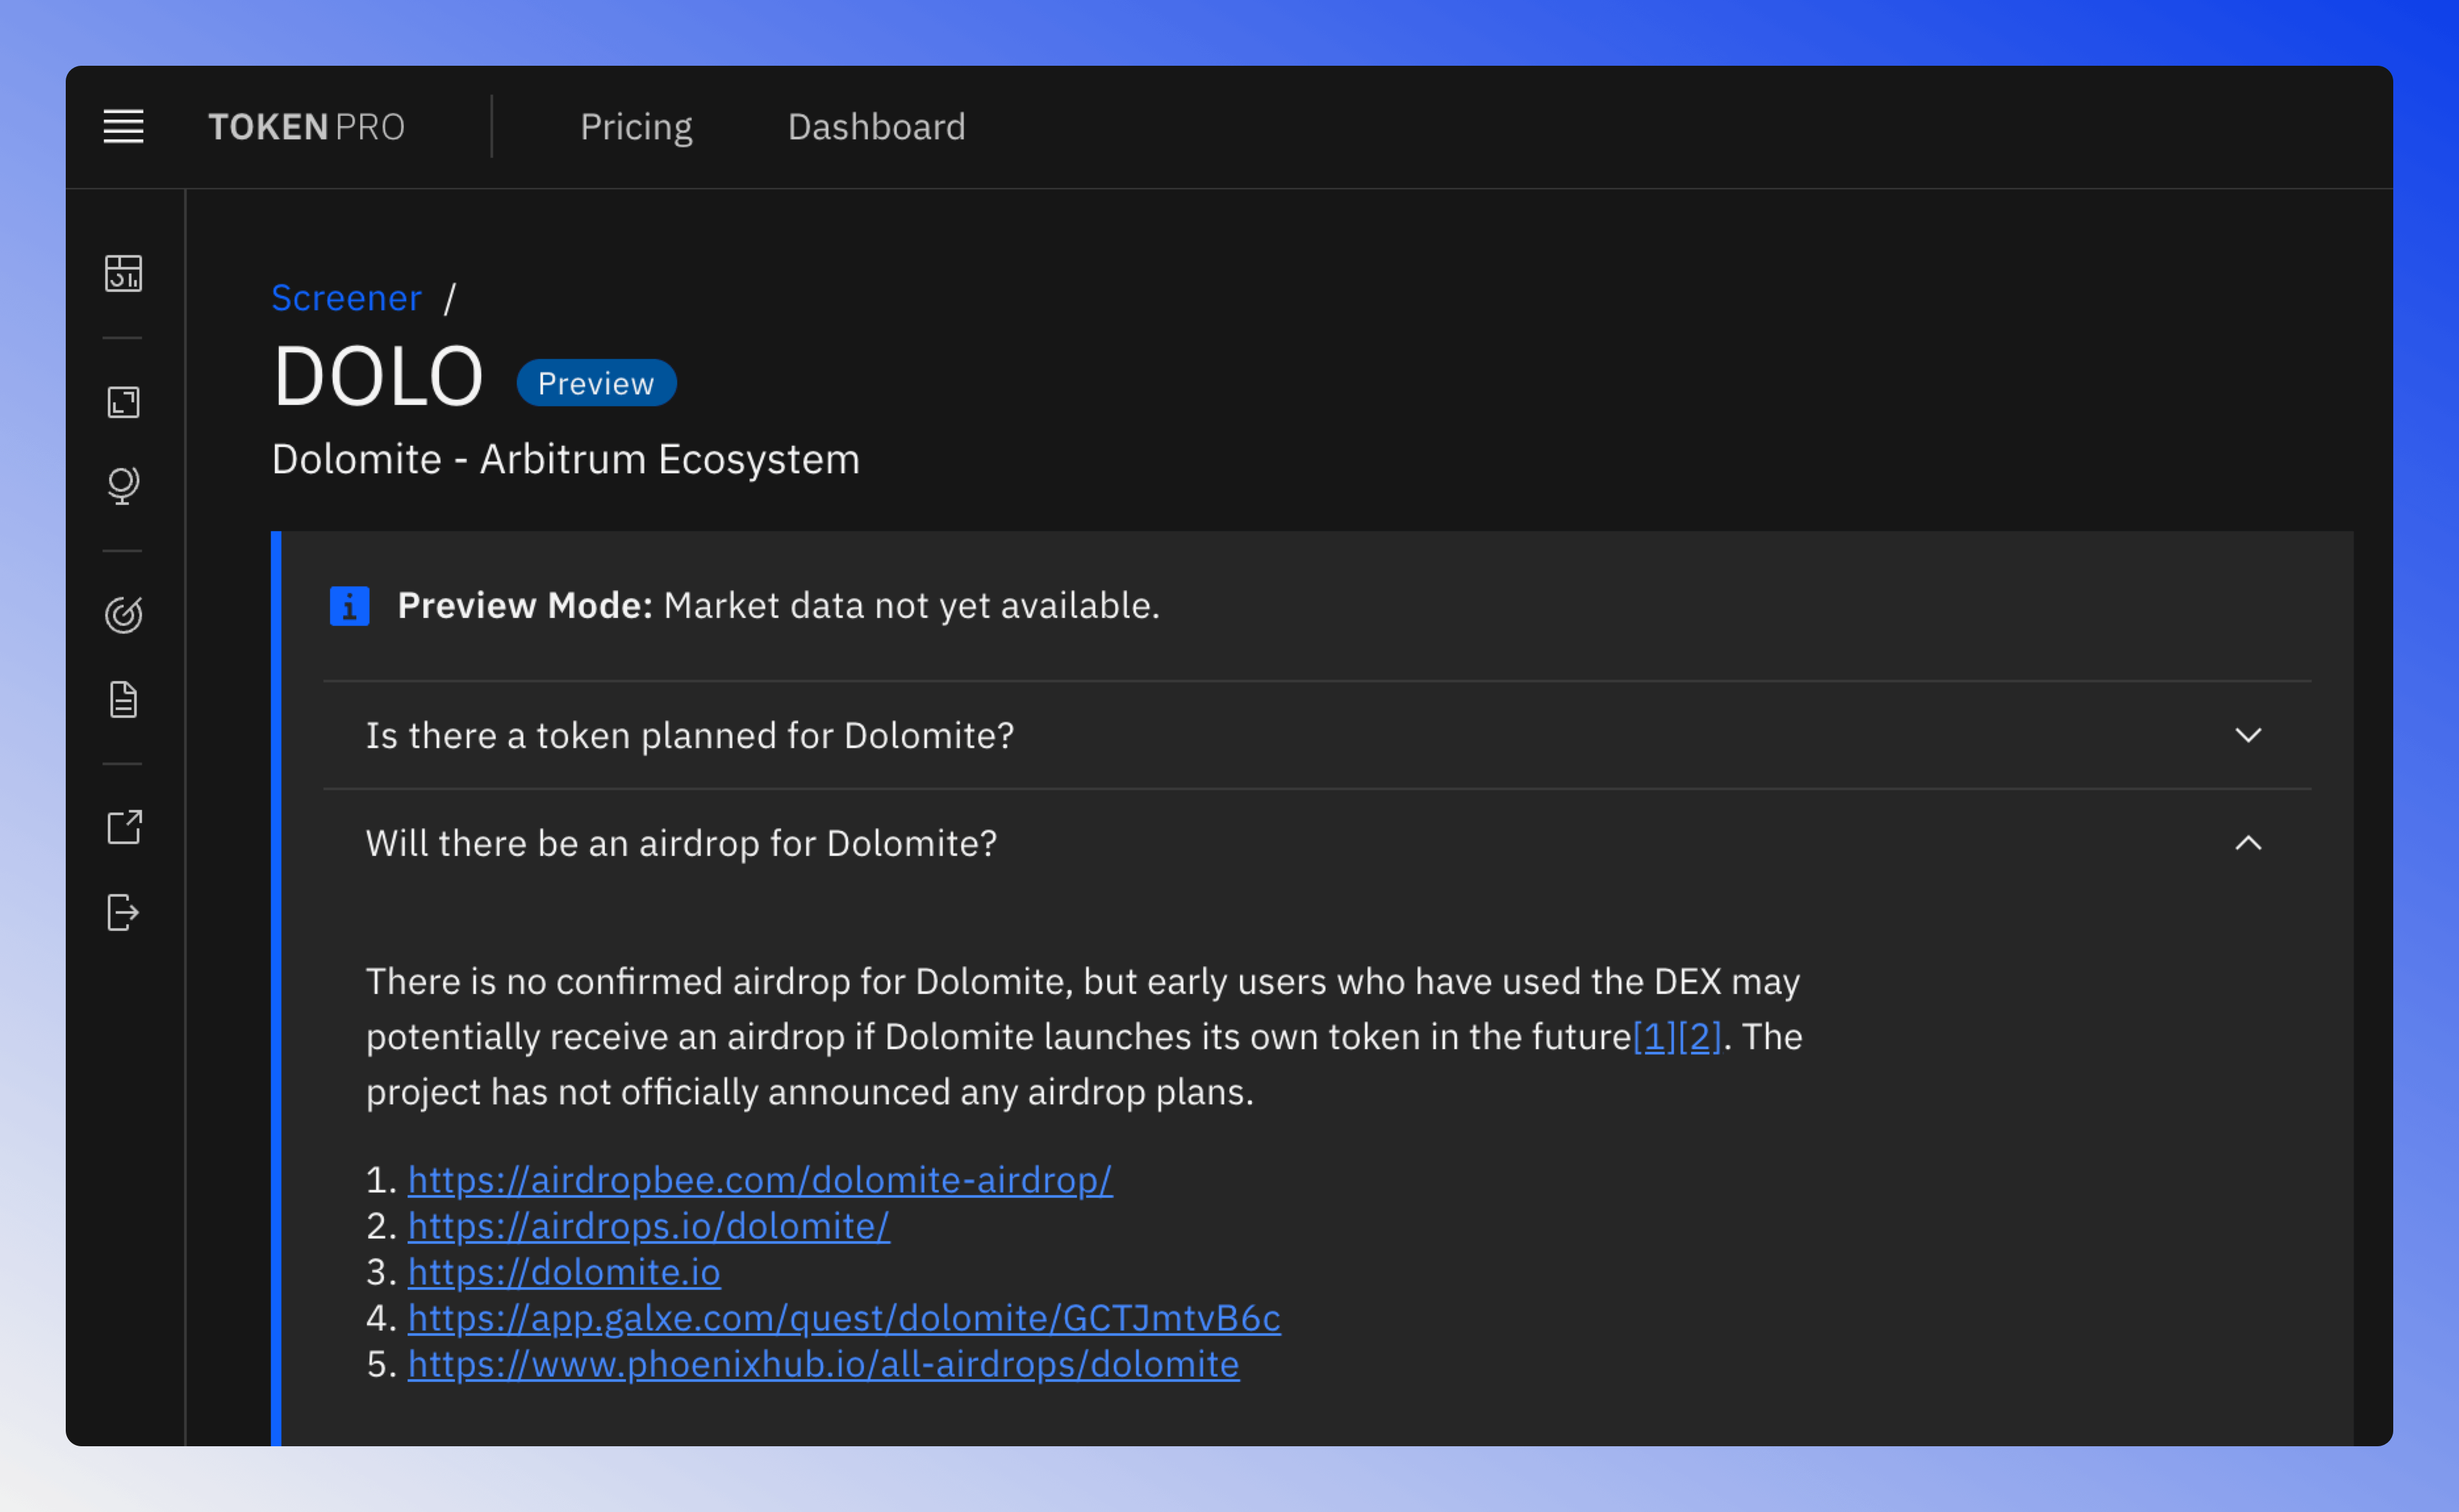Screen dimensions: 2459x1512
Task: Select the blue left accent color bar
Action: (x=279, y=966)
